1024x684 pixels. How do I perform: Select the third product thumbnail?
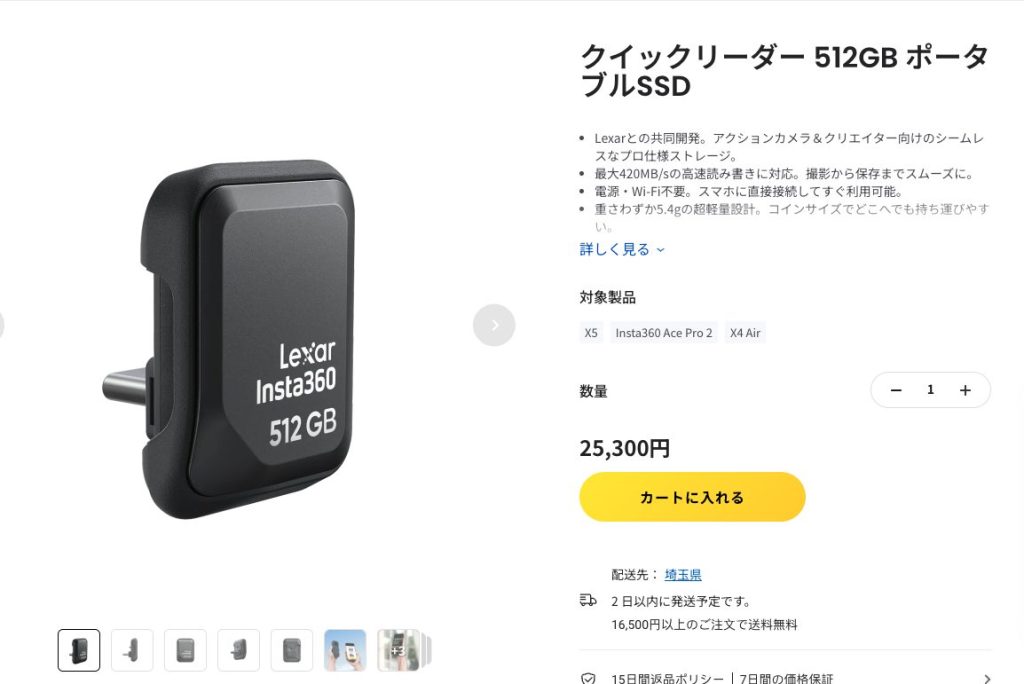click(185, 650)
